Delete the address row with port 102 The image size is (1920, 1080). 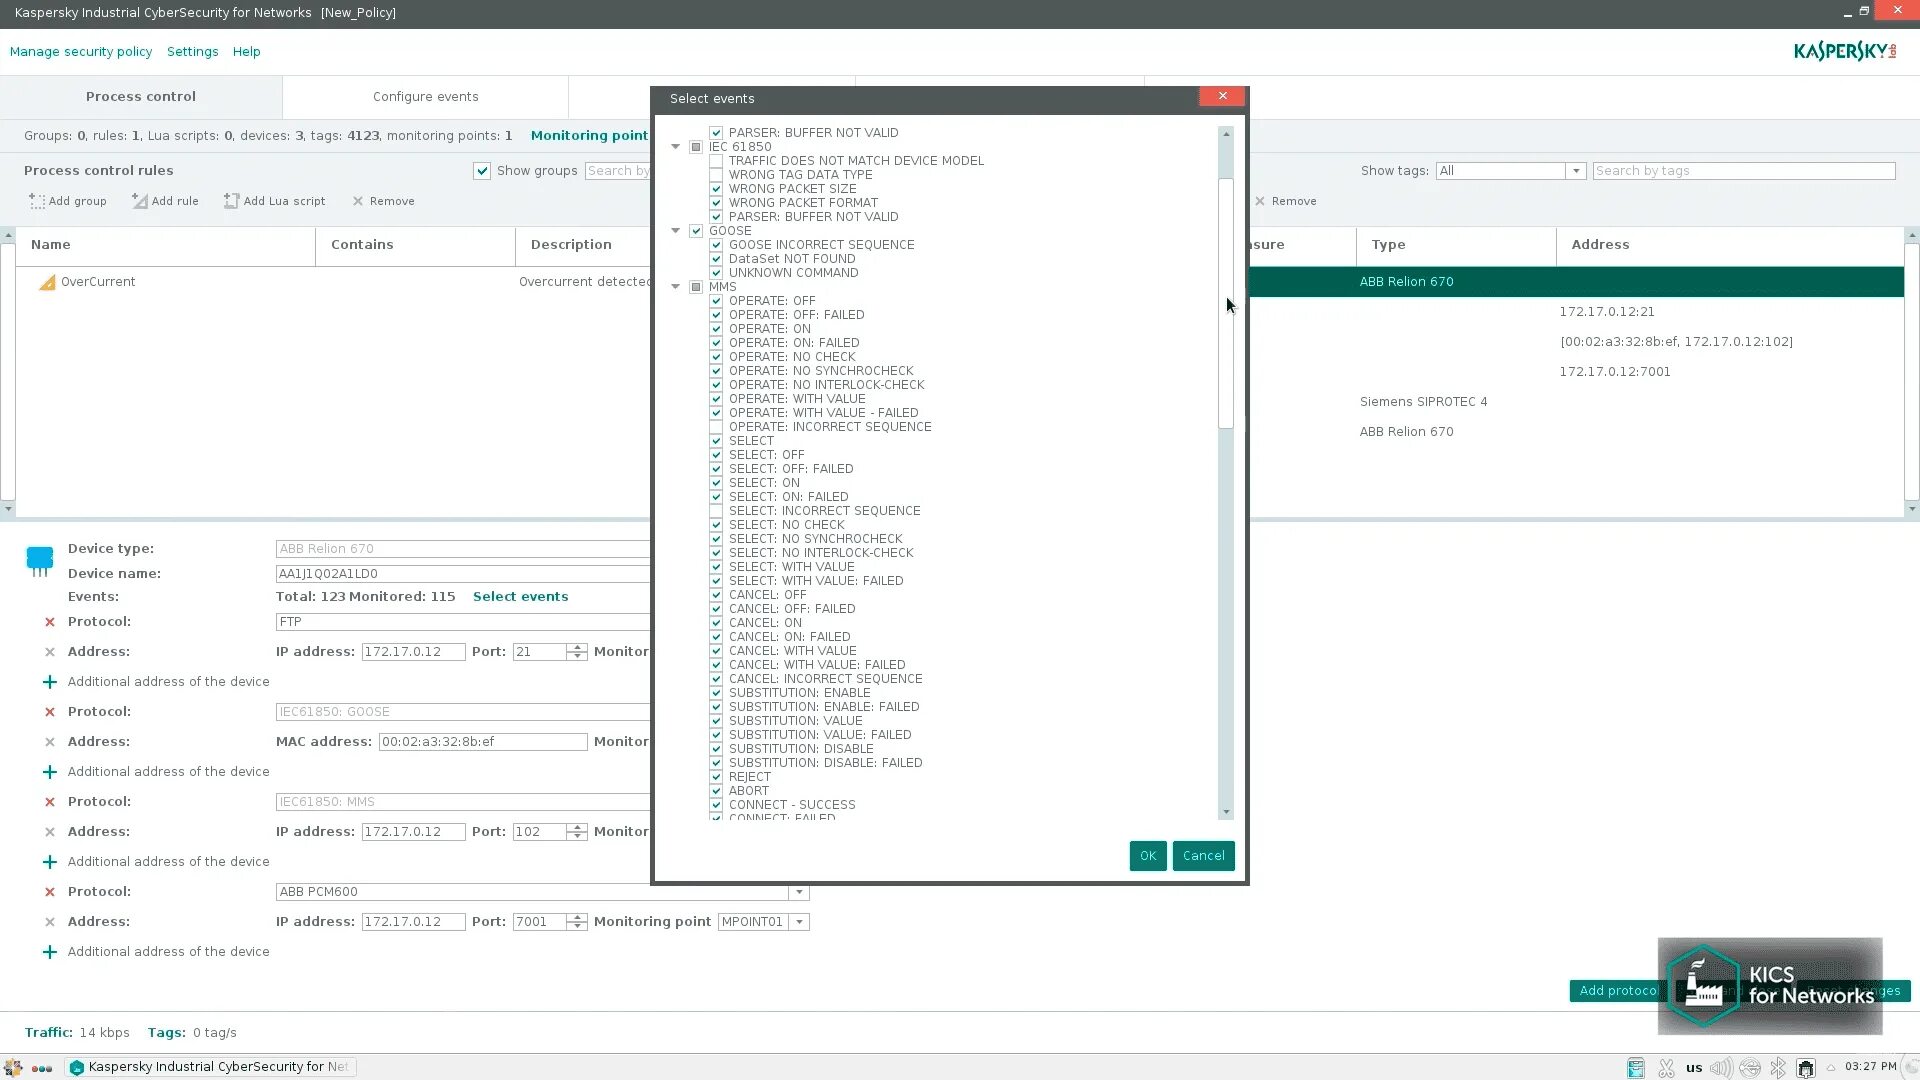49,832
